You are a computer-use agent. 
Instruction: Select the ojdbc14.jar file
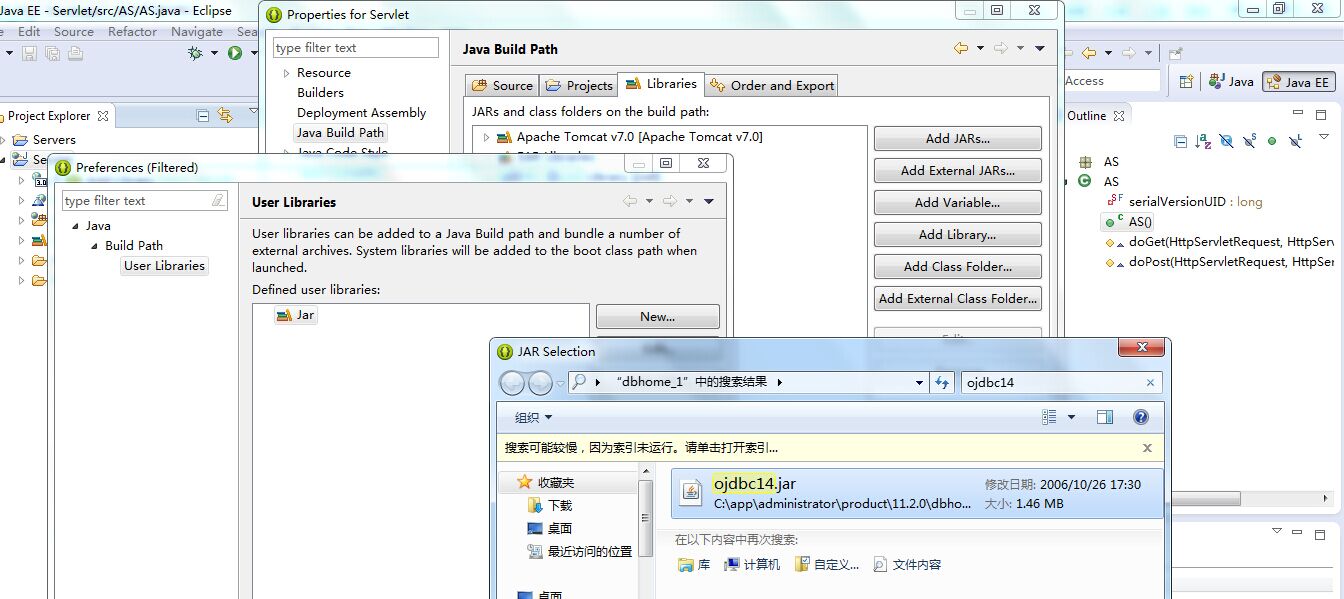917,494
